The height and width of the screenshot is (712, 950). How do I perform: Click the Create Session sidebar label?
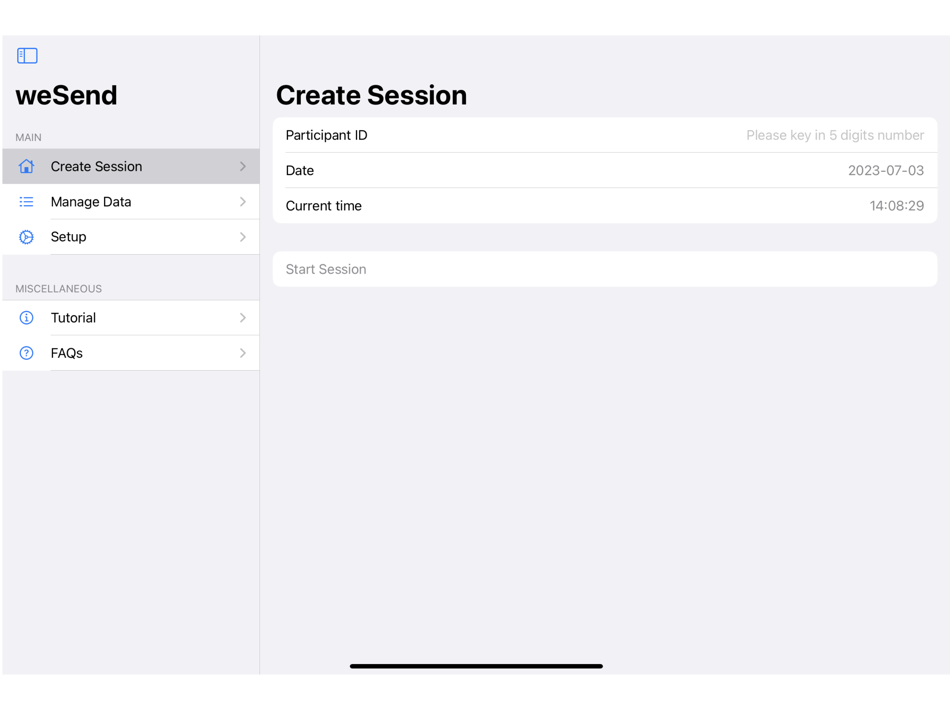click(96, 166)
